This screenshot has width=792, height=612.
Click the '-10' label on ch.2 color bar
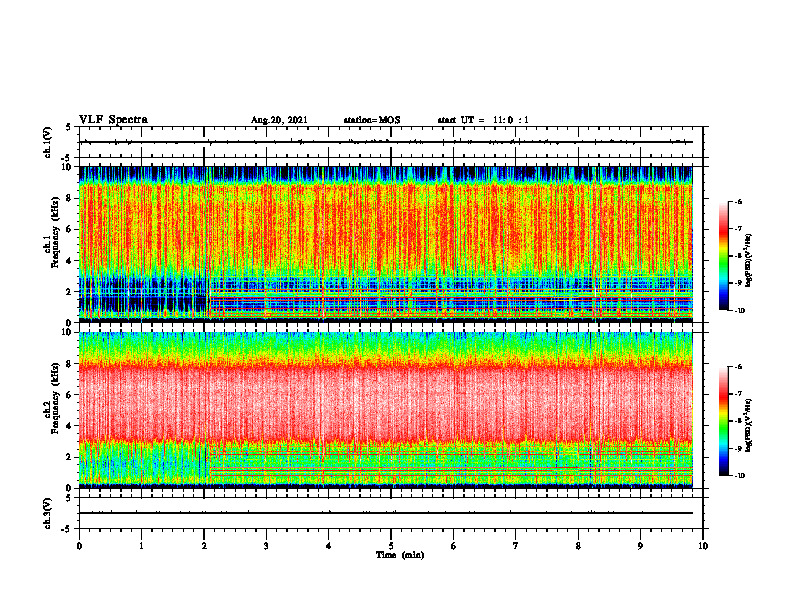[x=740, y=475]
